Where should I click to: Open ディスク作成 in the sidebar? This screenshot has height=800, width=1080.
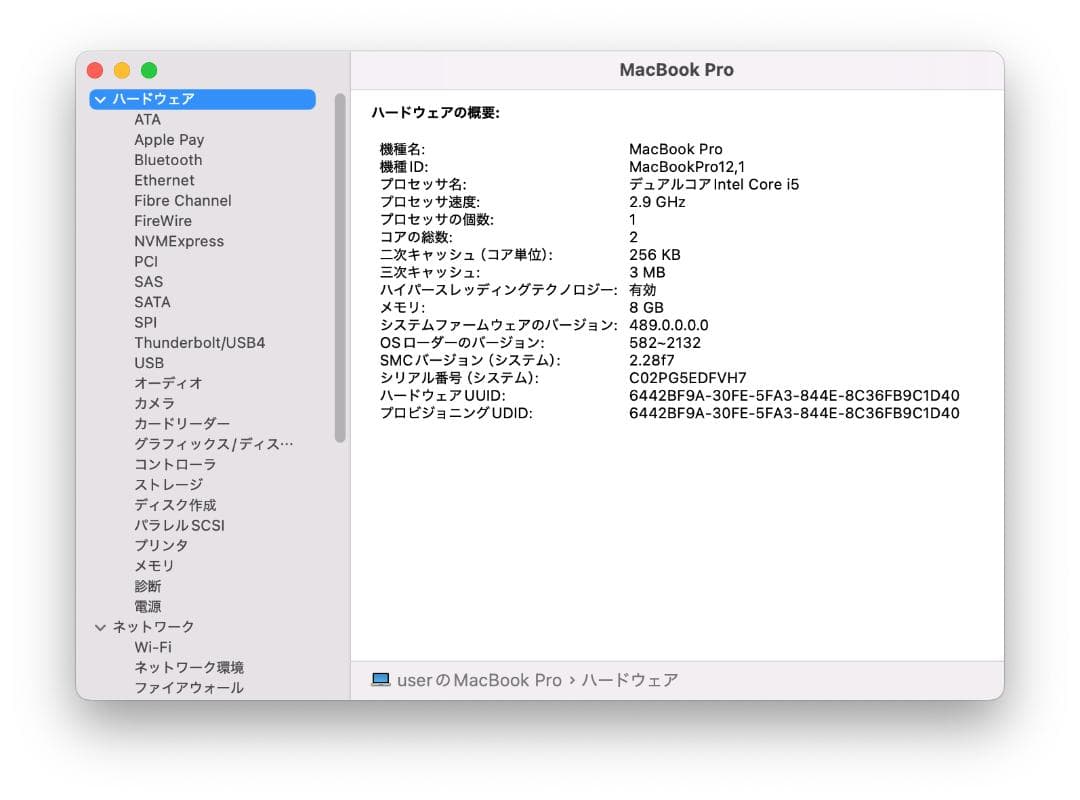point(175,505)
